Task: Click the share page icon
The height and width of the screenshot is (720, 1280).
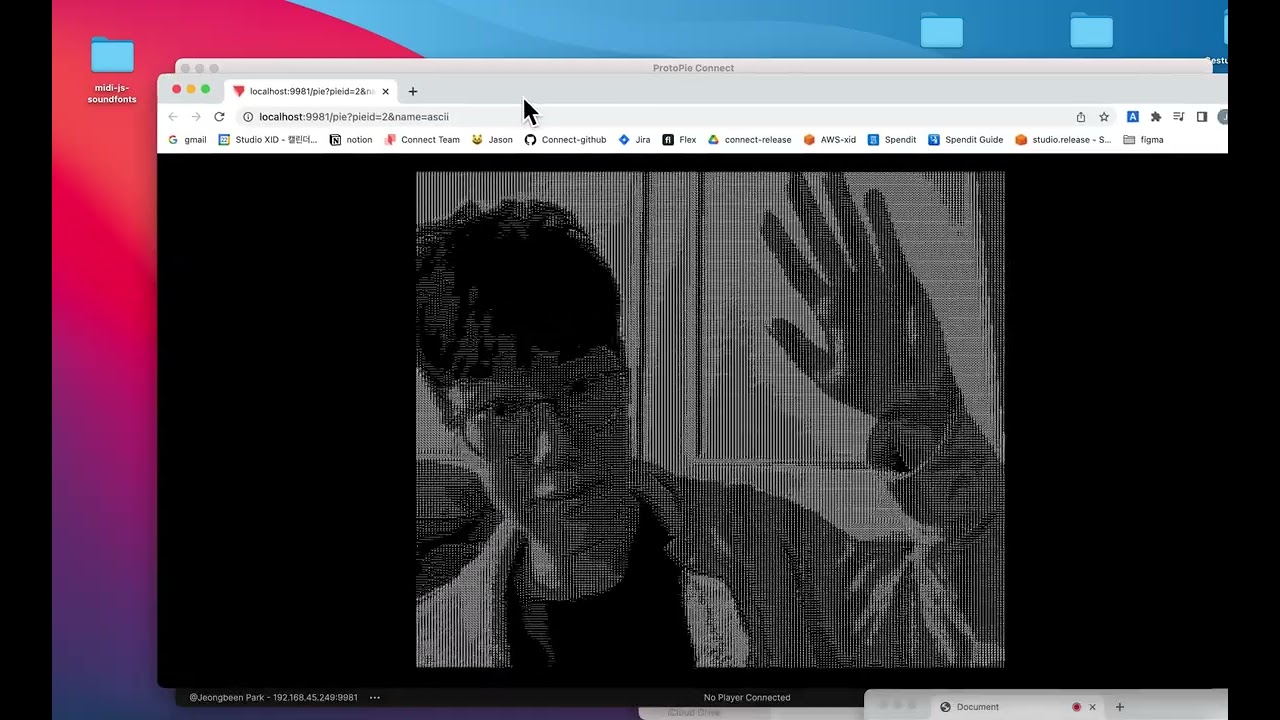Action: 1081,117
